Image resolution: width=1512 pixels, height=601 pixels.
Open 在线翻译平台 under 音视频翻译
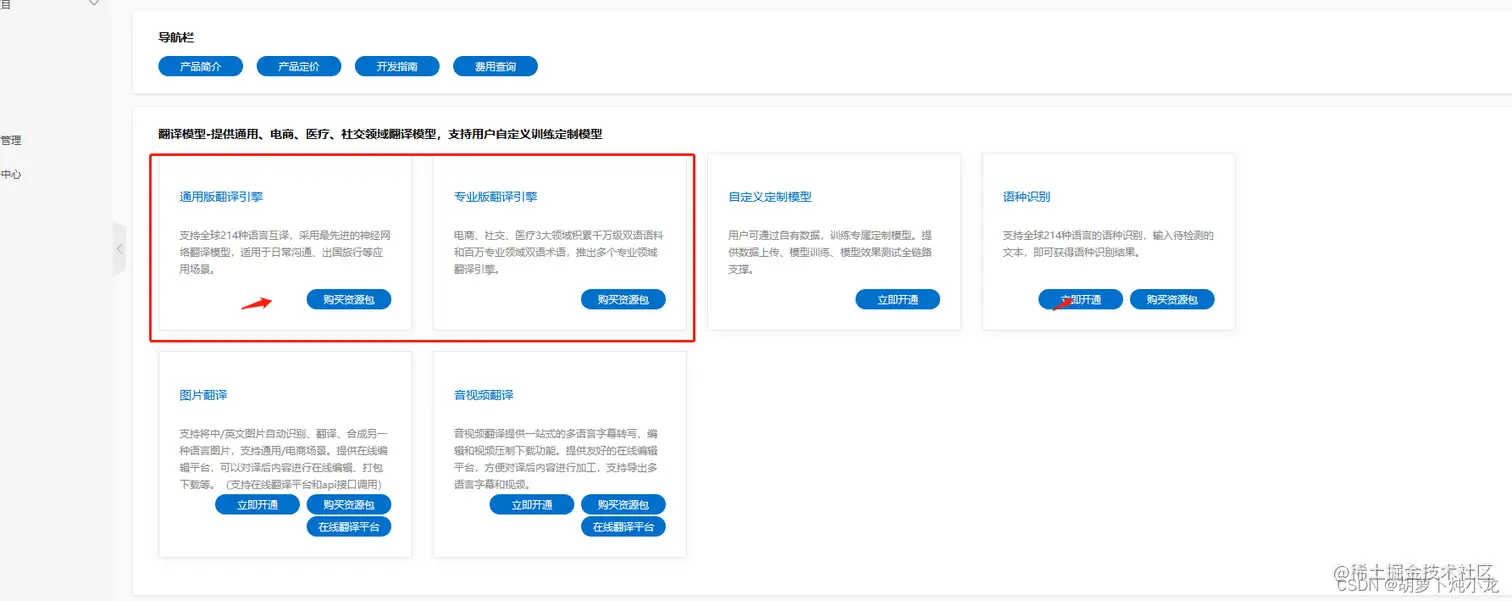[x=623, y=526]
